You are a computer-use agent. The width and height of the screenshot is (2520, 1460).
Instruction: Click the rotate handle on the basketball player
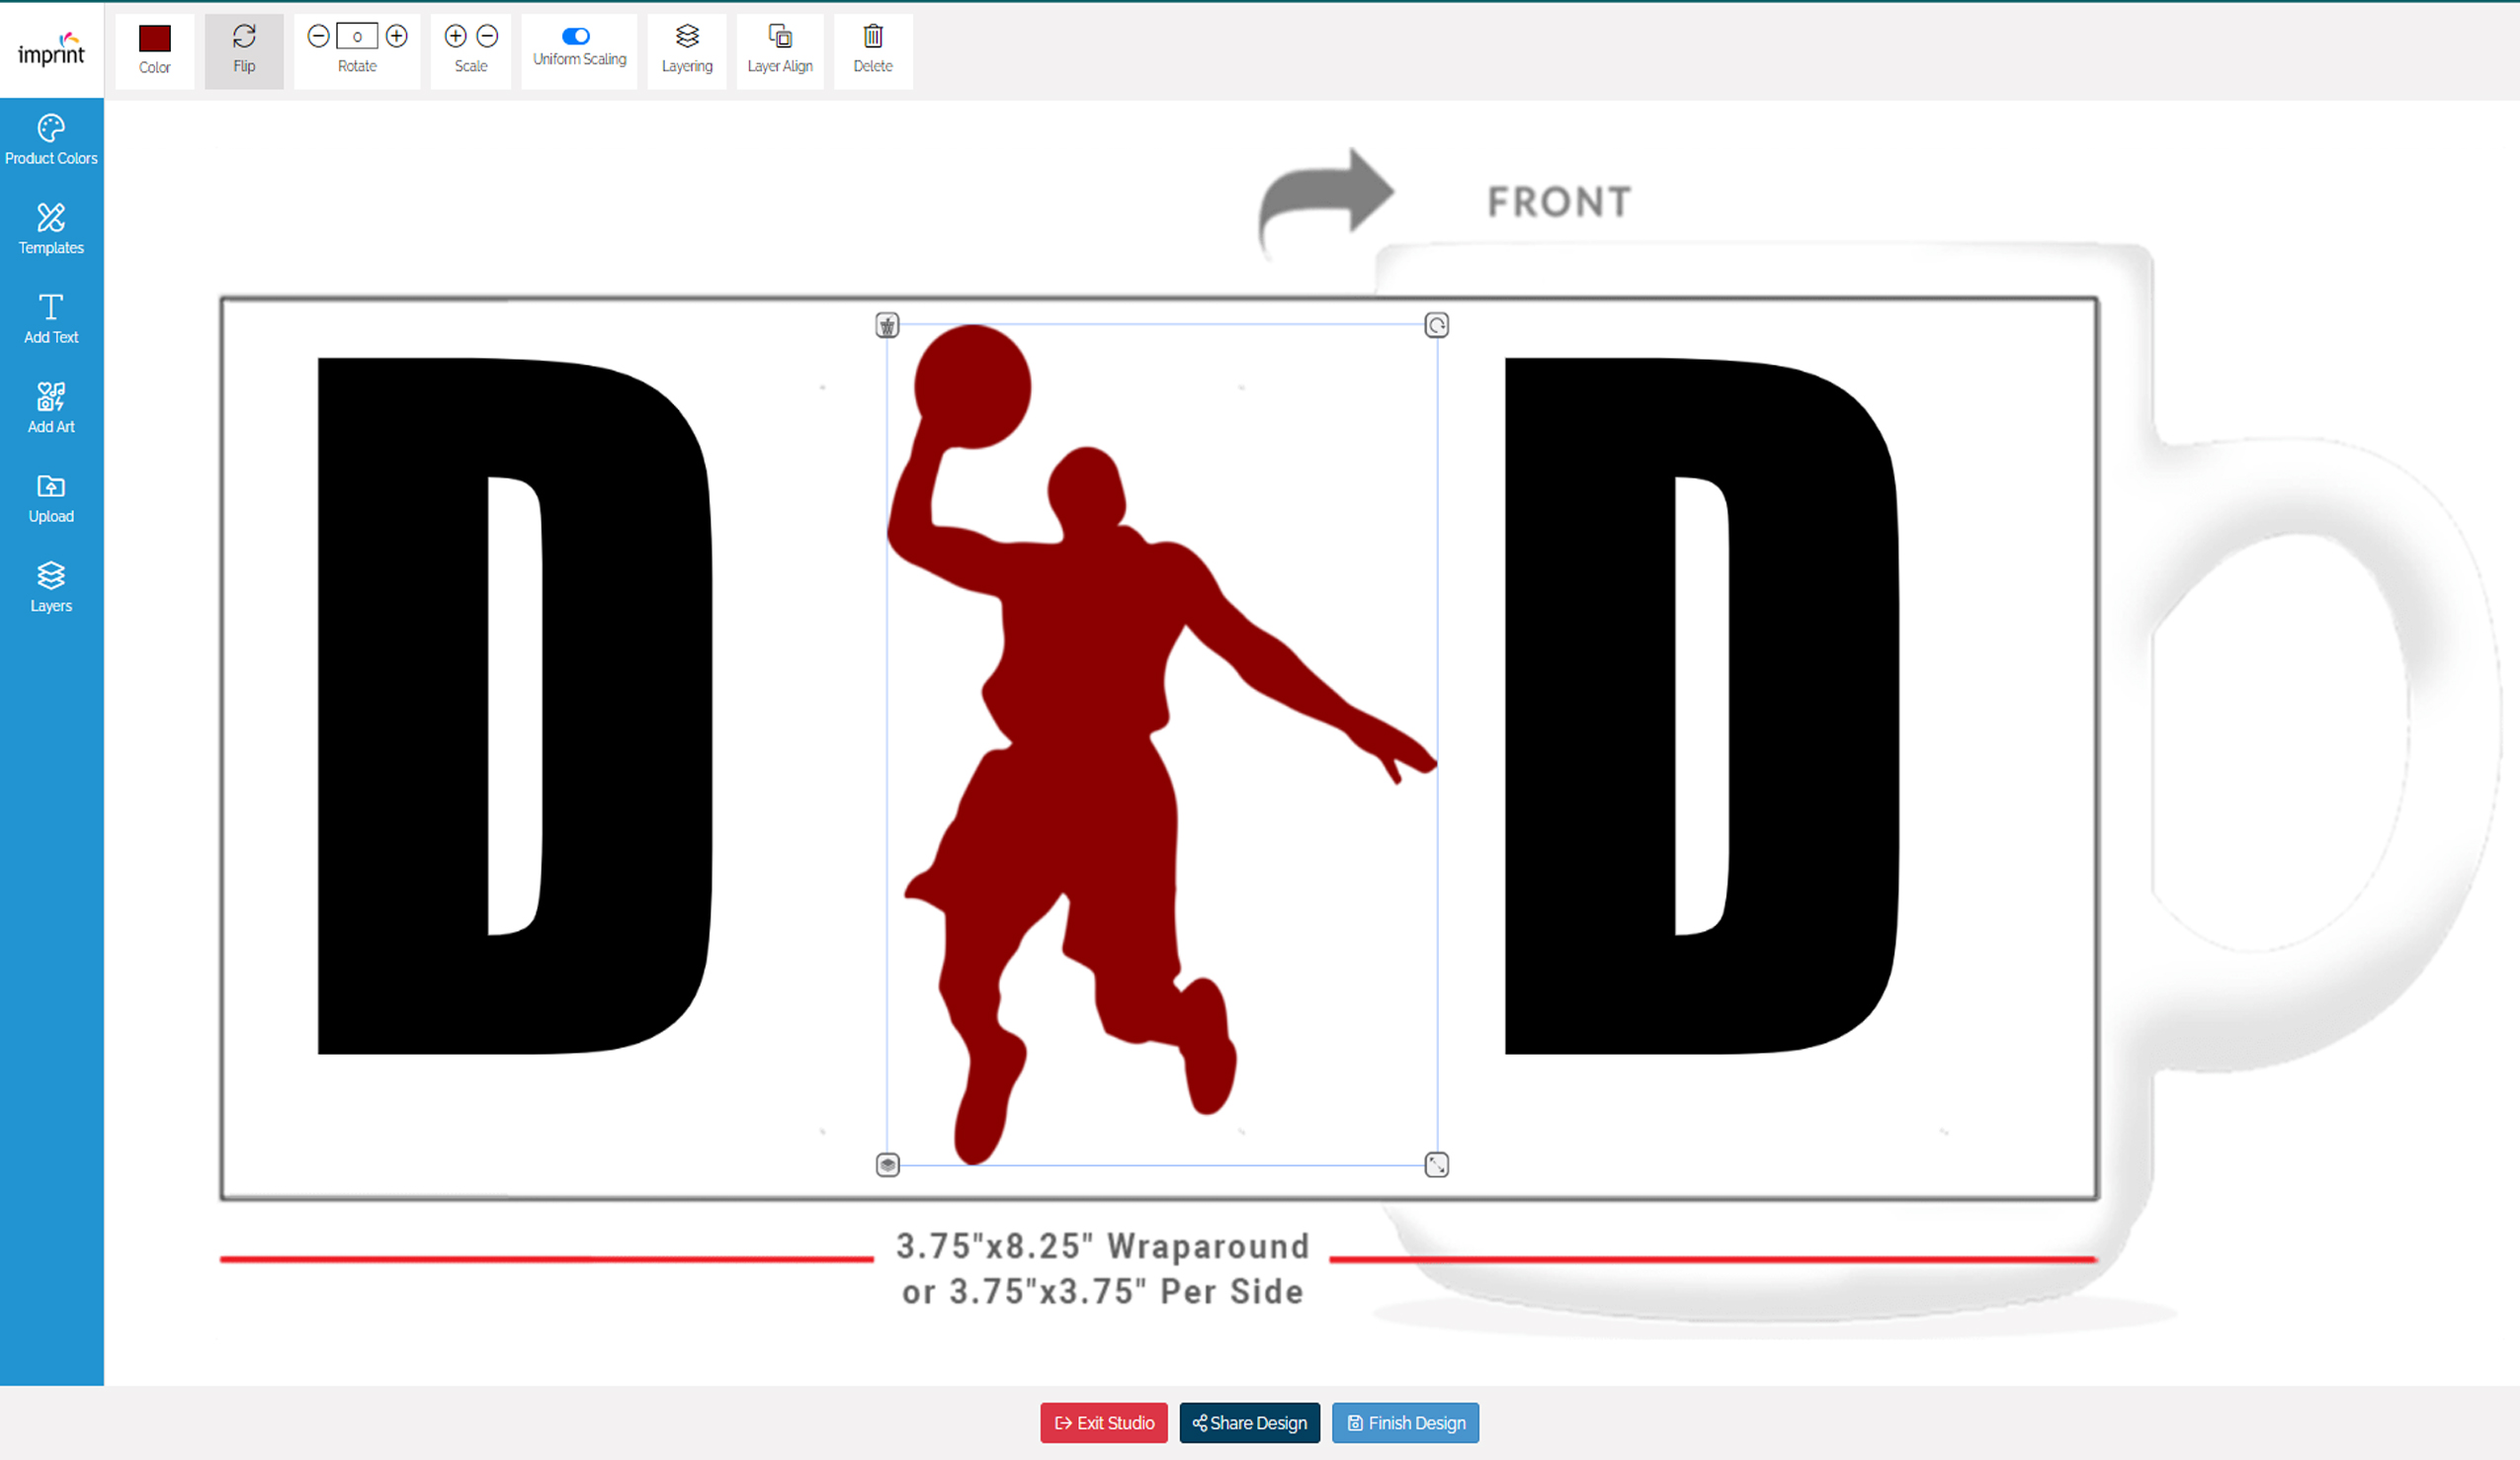pyautogui.click(x=1437, y=324)
